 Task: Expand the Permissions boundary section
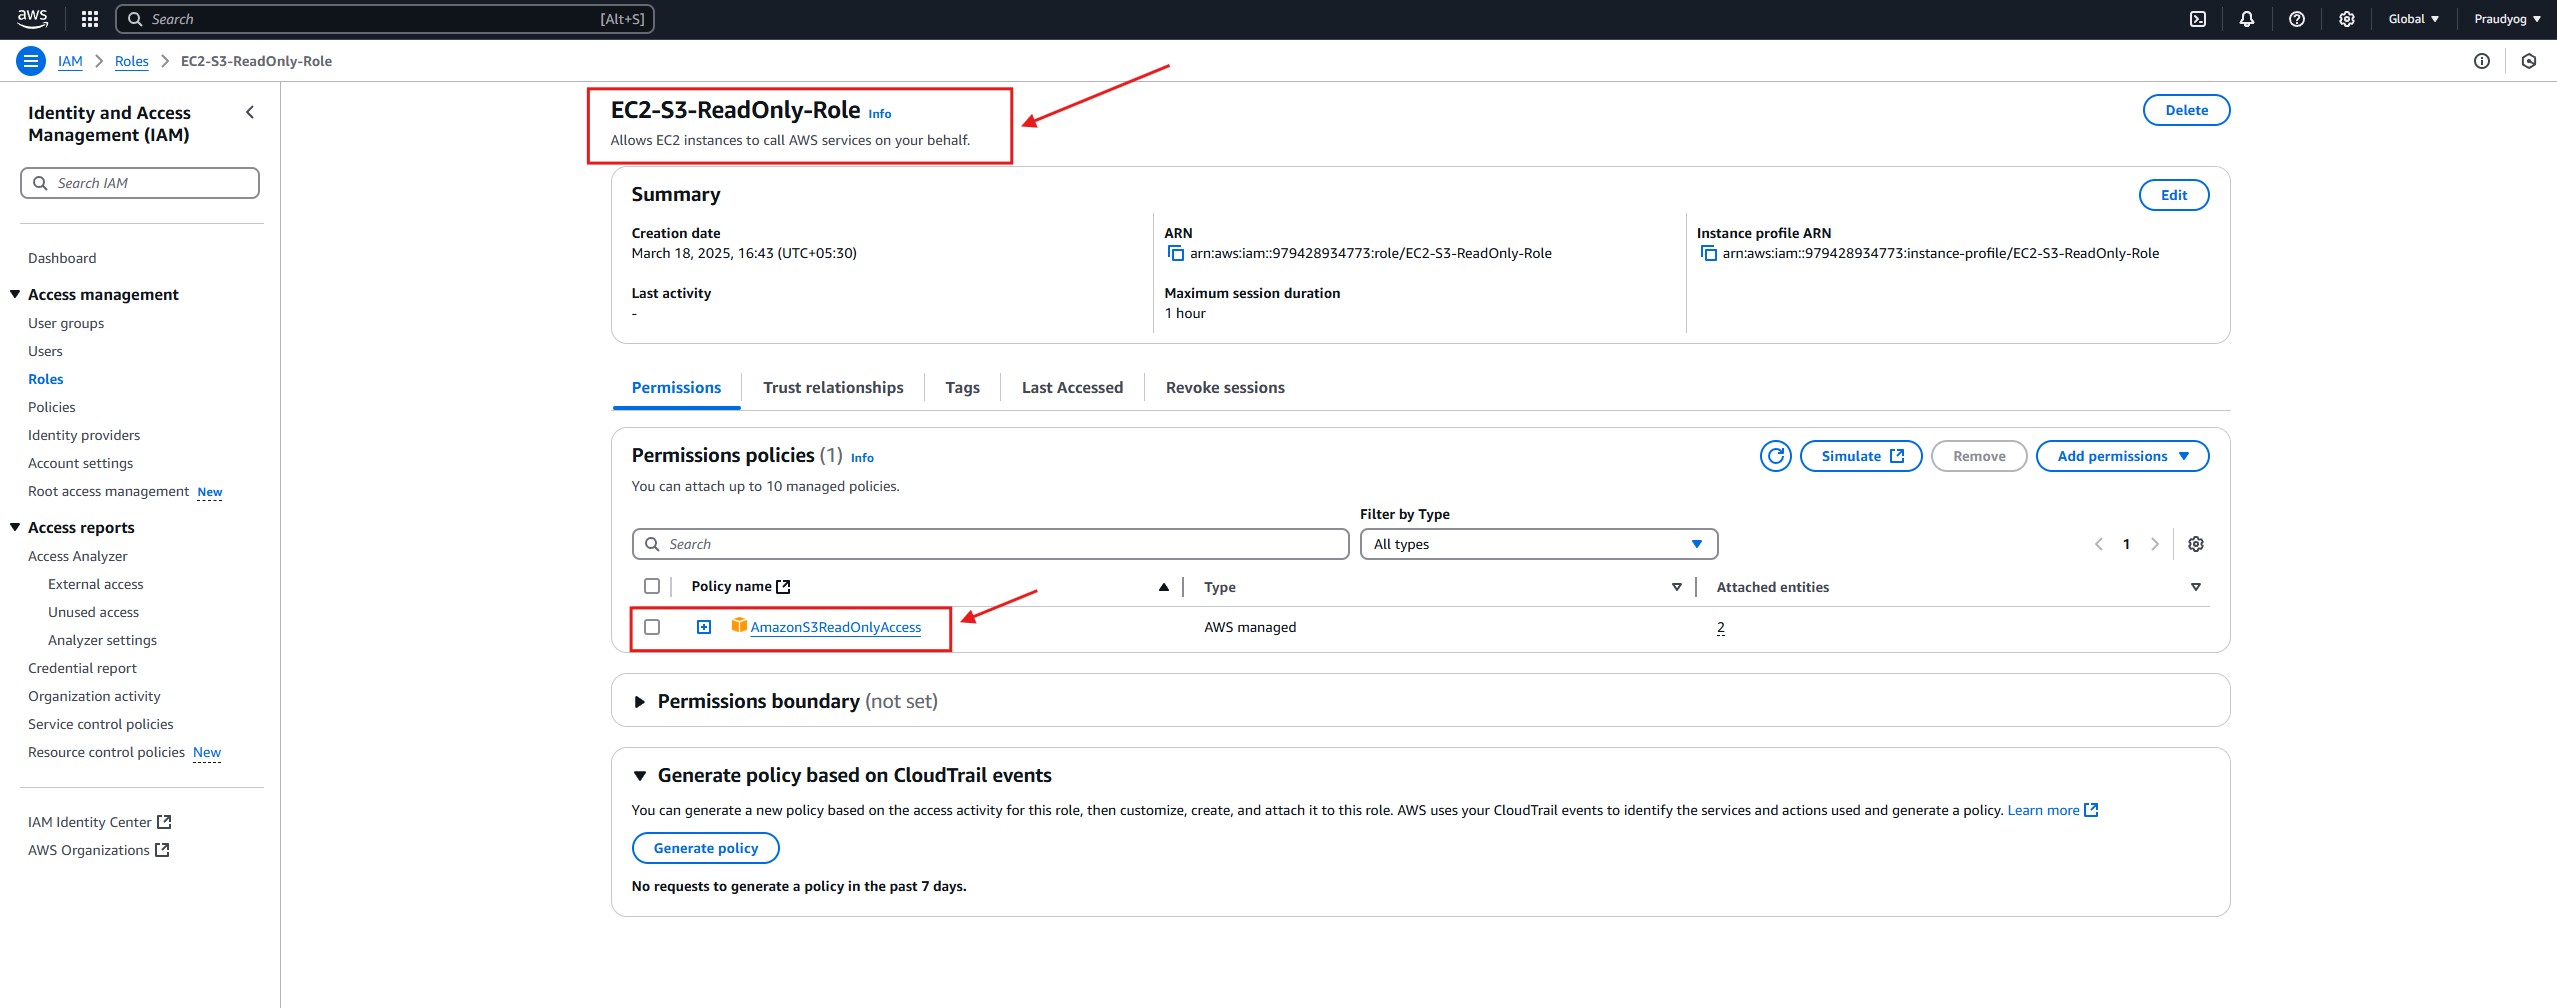point(640,702)
